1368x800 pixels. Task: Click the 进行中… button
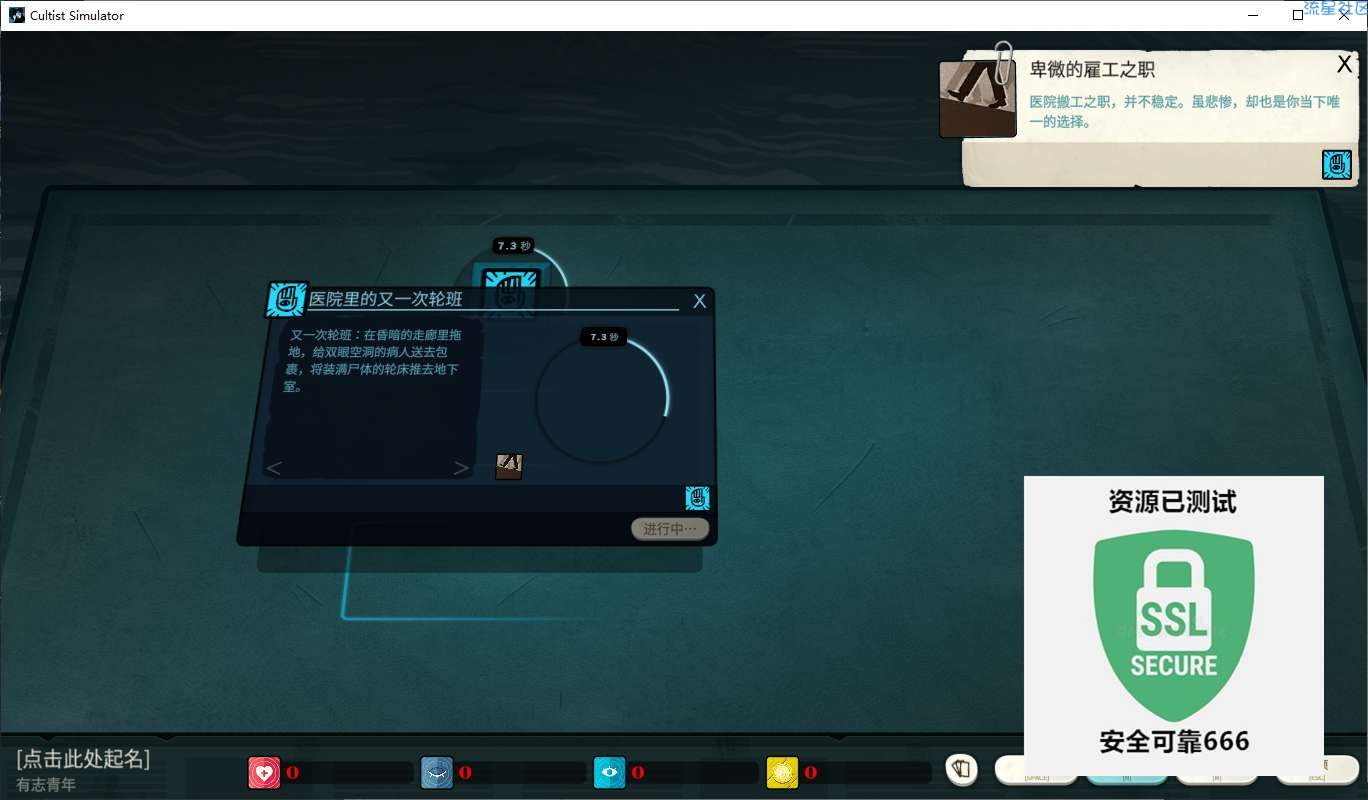670,529
